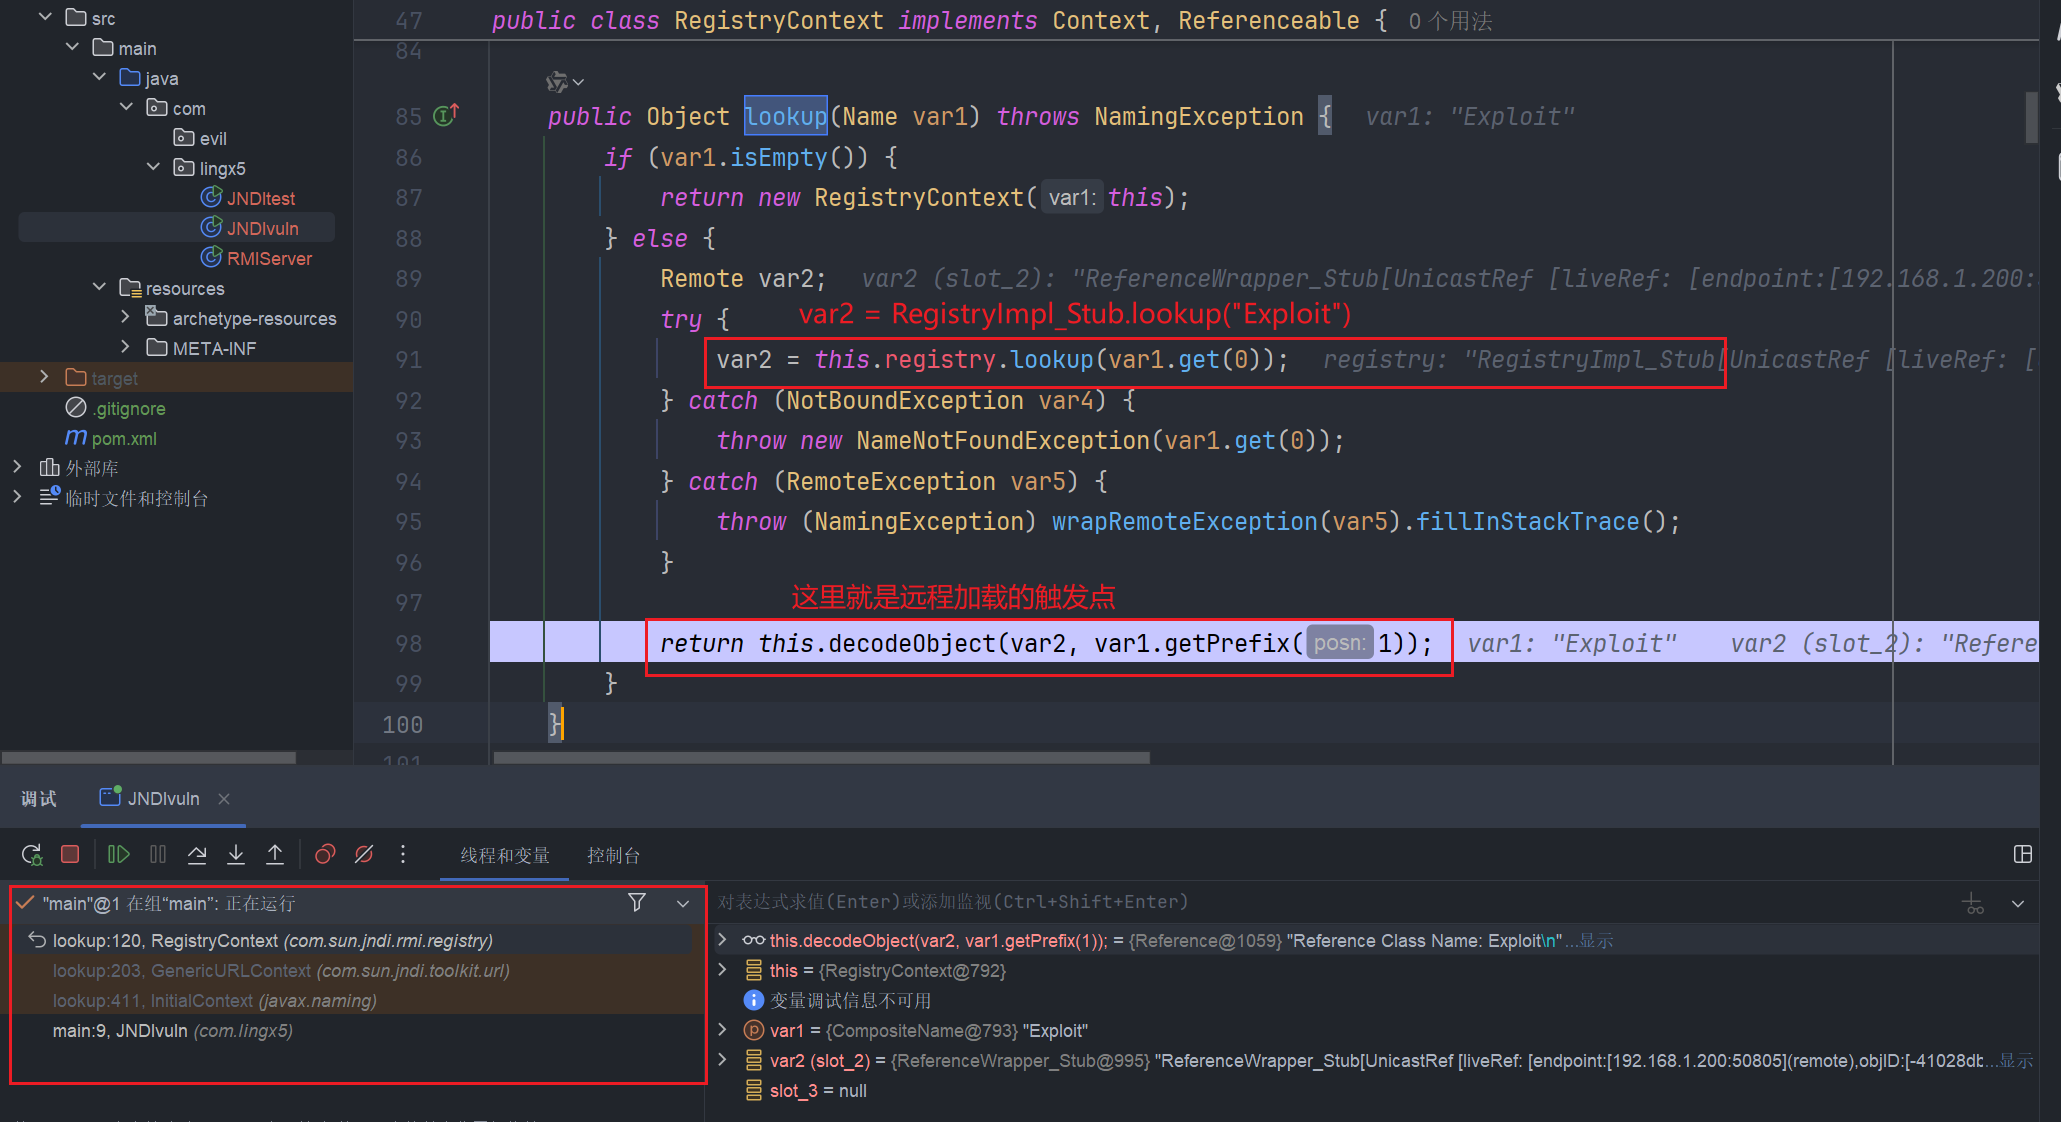Viewport: 2061px width, 1122px height.
Task: Resume program execution
Action: click(119, 855)
